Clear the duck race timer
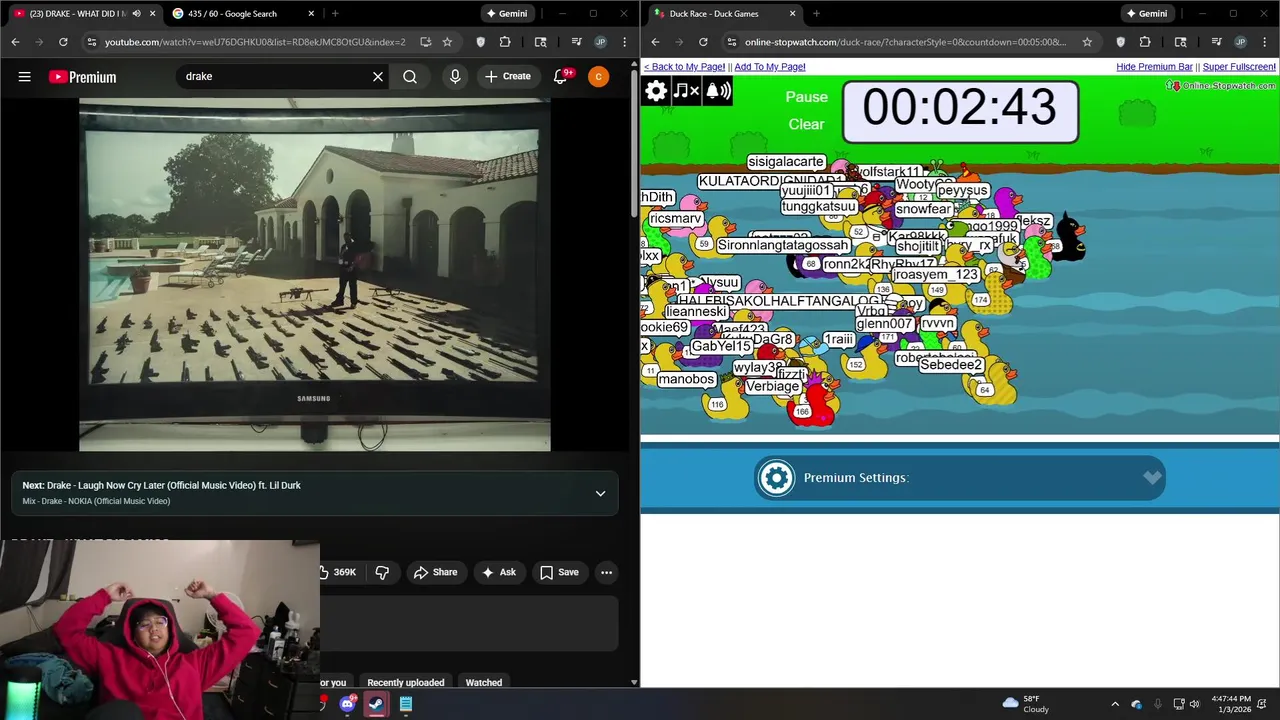This screenshot has height=720, width=1280. (807, 124)
